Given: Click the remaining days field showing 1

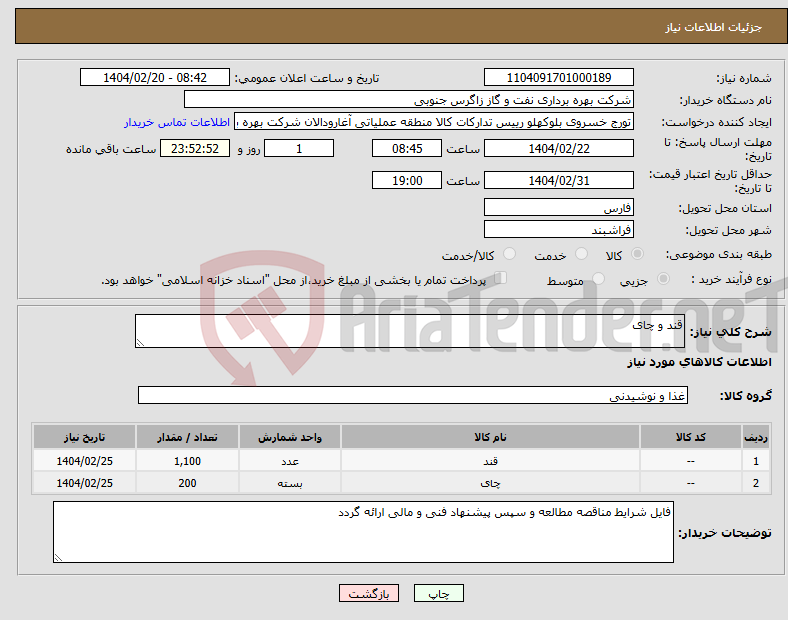Looking at the screenshot, I should tap(299, 148).
